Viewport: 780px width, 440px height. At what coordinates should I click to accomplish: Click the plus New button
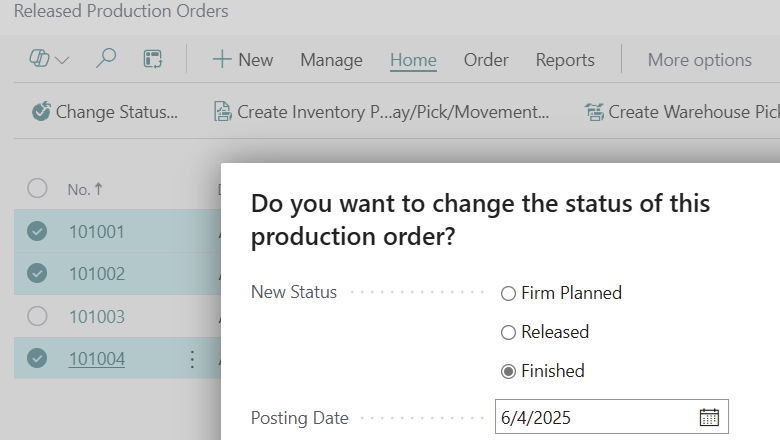click(243, 60)
